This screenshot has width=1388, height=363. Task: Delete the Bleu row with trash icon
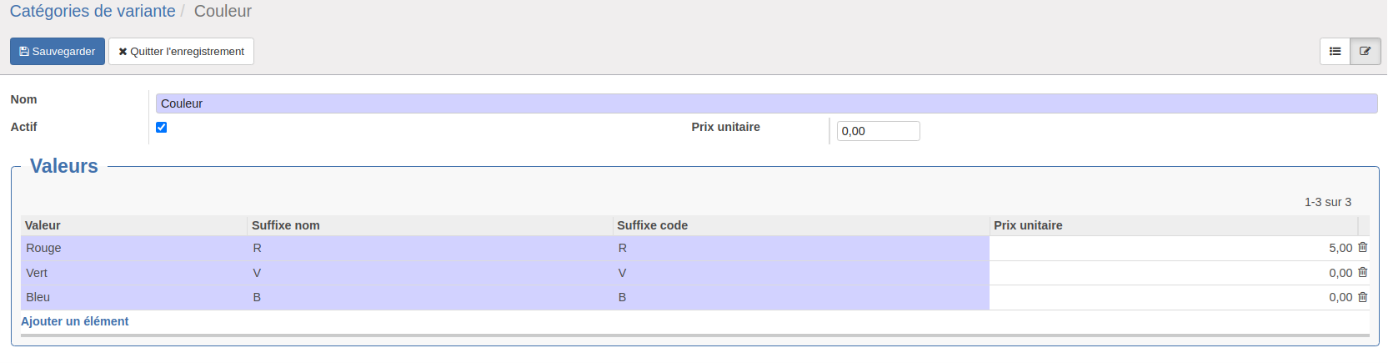[1362, 297]
